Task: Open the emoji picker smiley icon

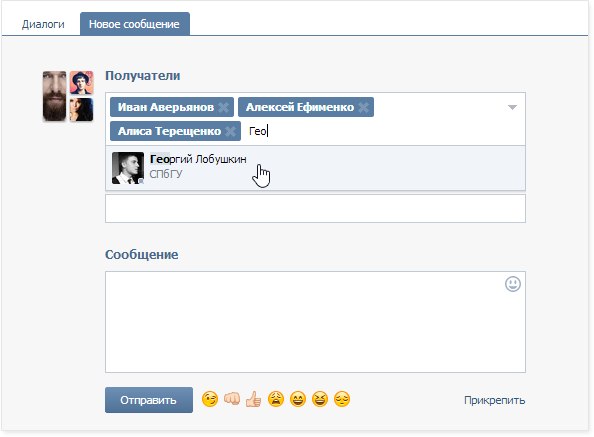Action: [x=513, y=284]
